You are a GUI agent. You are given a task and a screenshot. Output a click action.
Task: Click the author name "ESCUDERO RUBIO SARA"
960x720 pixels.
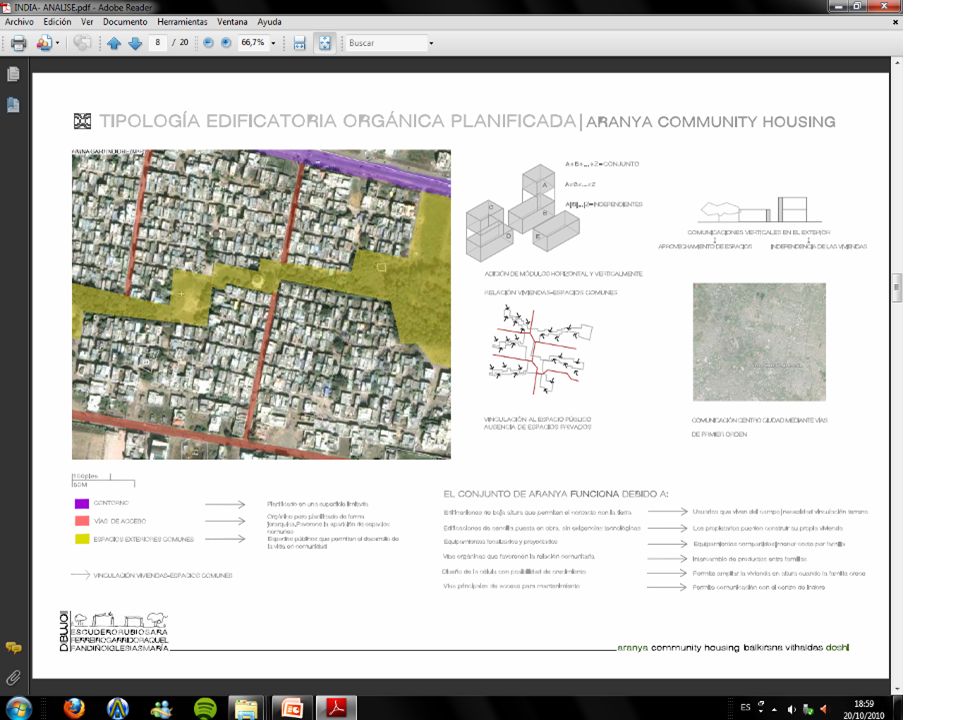pos(119,632)
